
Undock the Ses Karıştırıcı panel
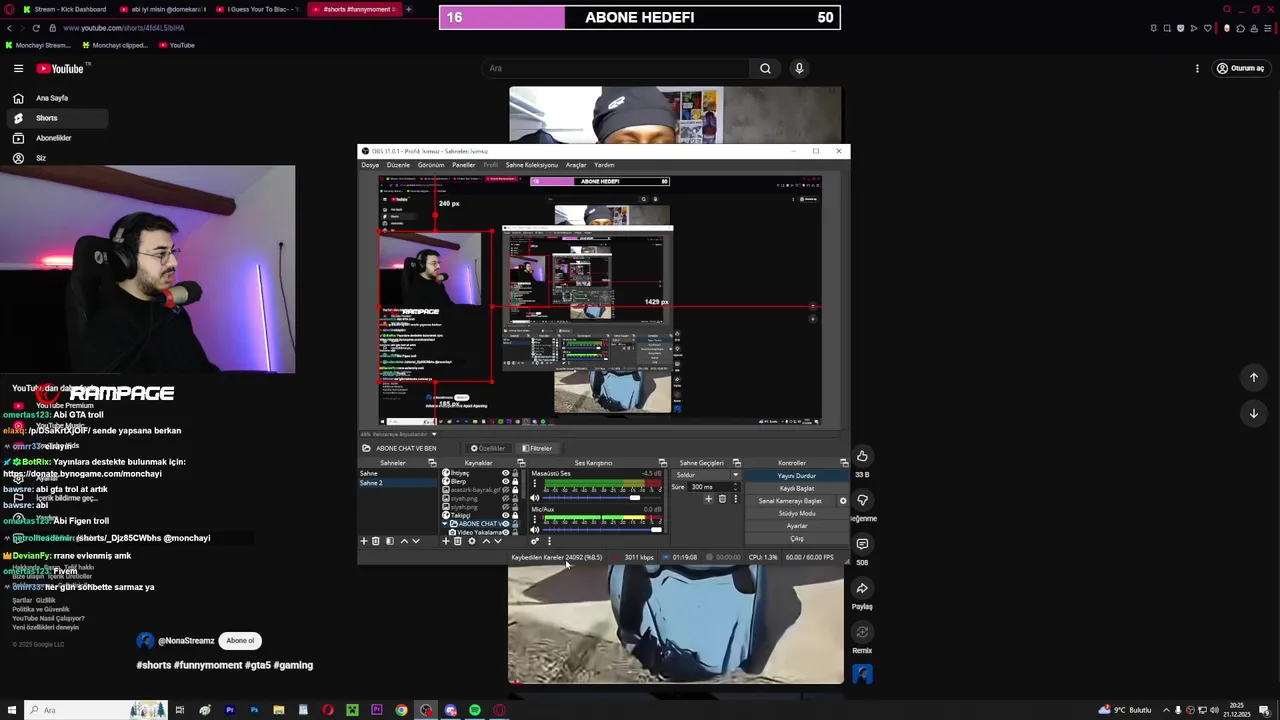663,463
